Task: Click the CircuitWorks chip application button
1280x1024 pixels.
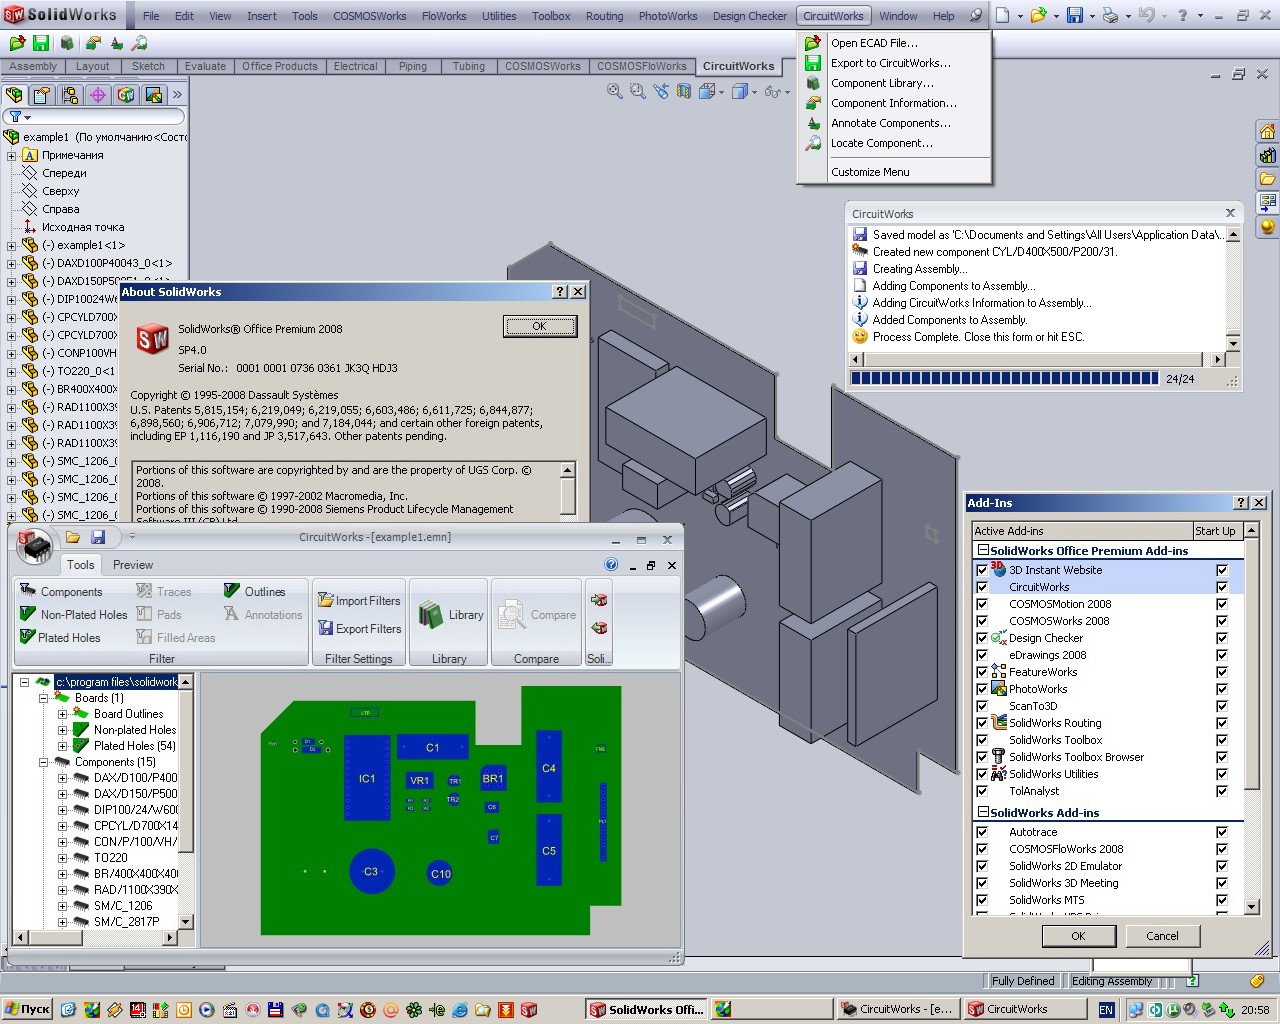Action: pyautogui.click(x=35, y=546)
